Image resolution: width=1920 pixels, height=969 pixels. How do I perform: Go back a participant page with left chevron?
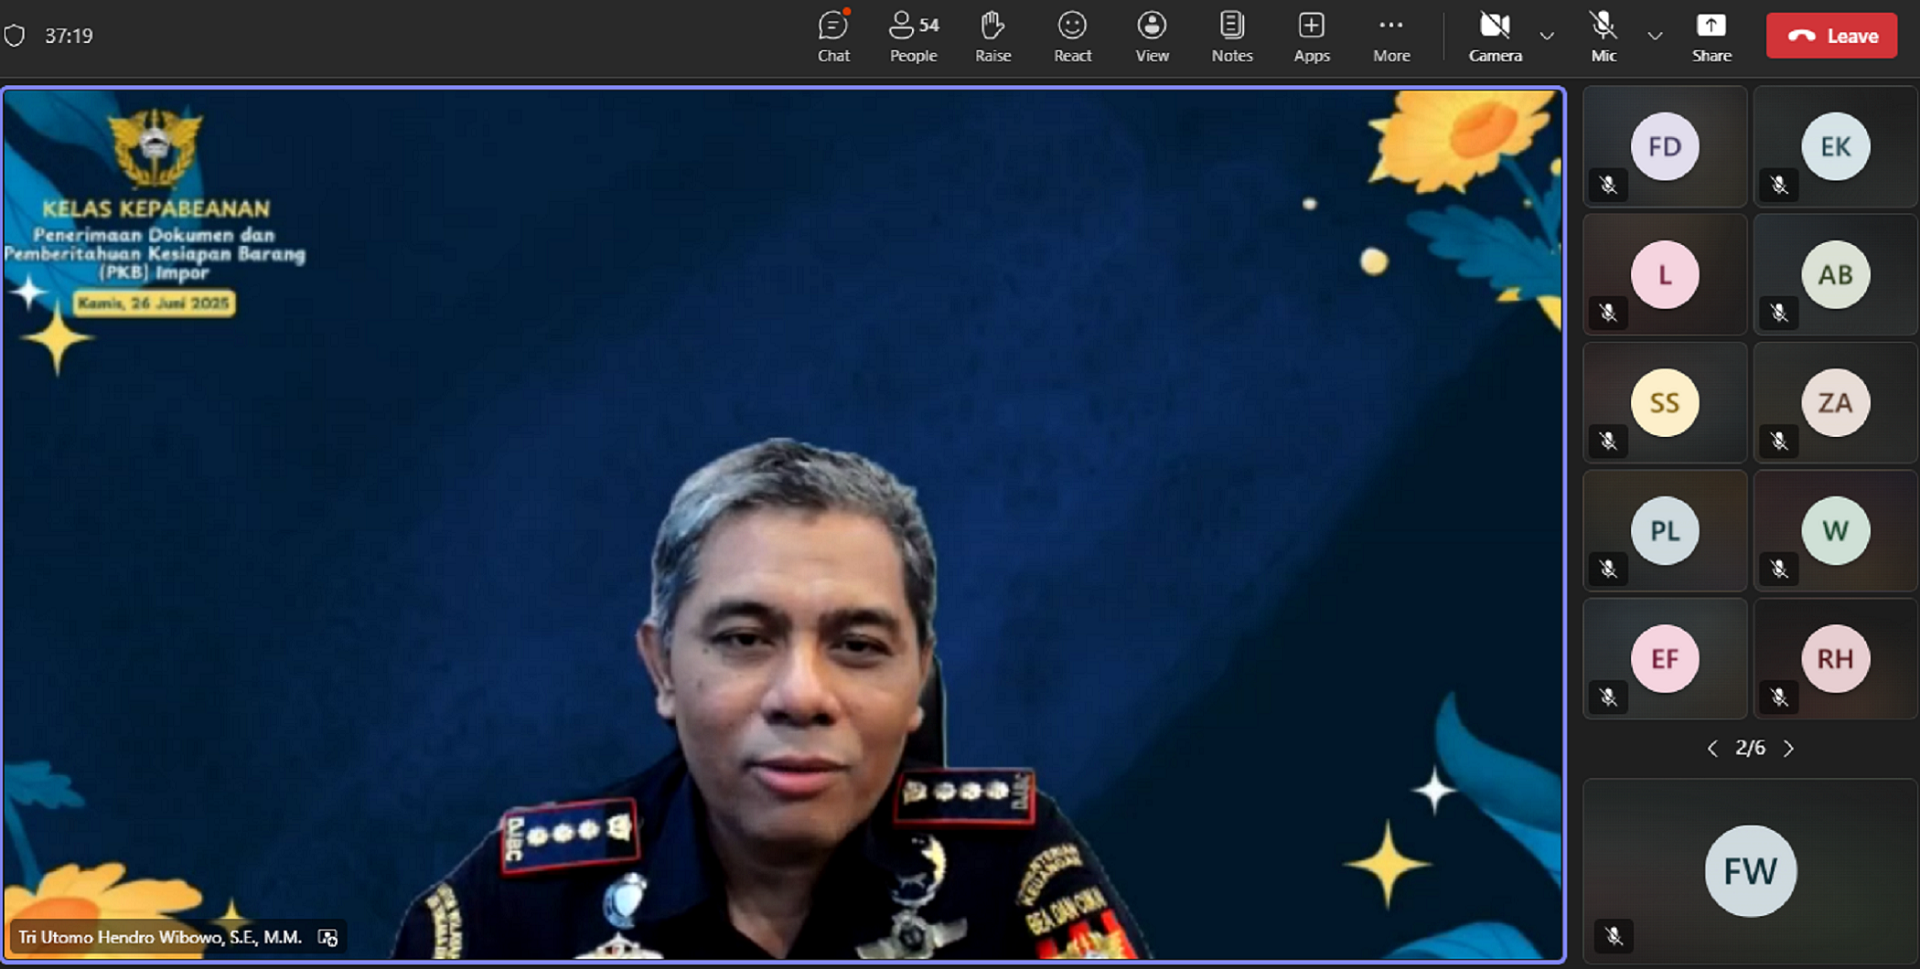[x=1712, y=748]
